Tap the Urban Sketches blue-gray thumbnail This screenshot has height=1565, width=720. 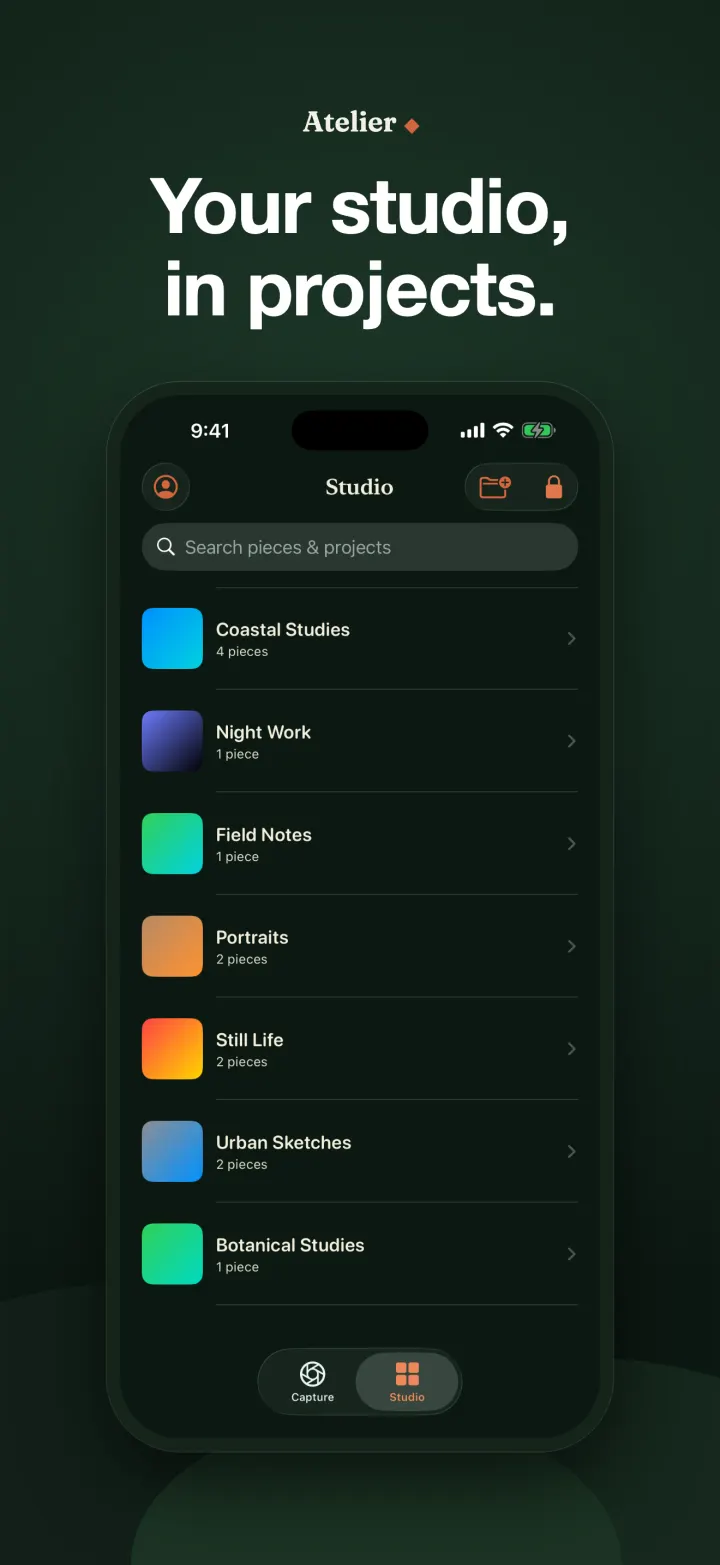172,1152
